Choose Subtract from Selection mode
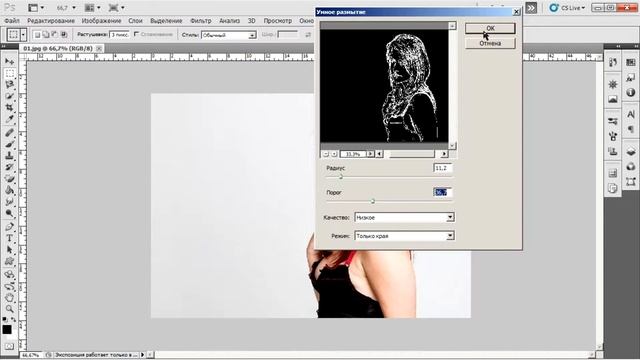The image size is (640, 360). (55, 35)
